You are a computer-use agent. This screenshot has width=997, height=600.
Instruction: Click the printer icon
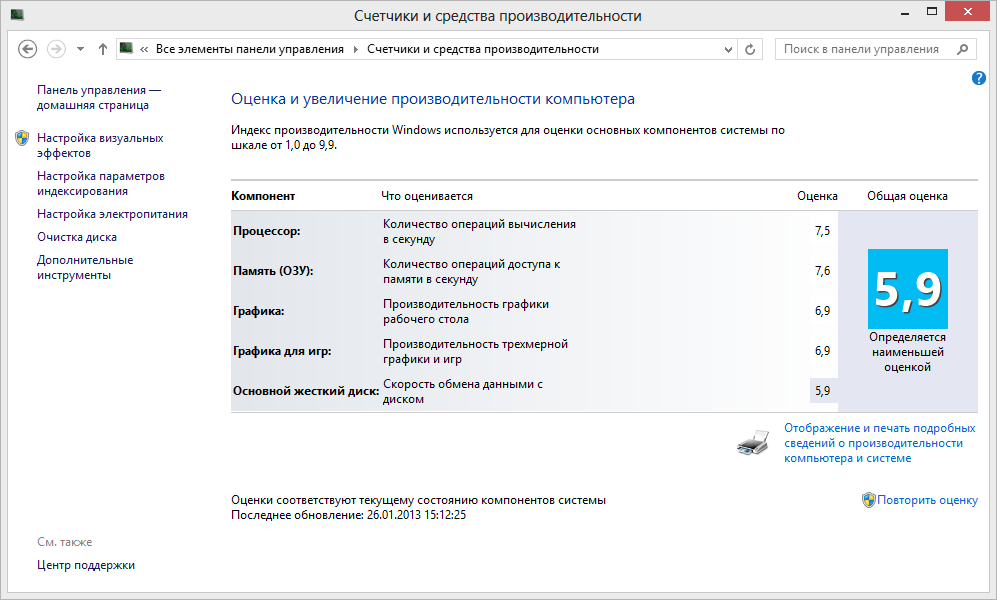(753, 442)
